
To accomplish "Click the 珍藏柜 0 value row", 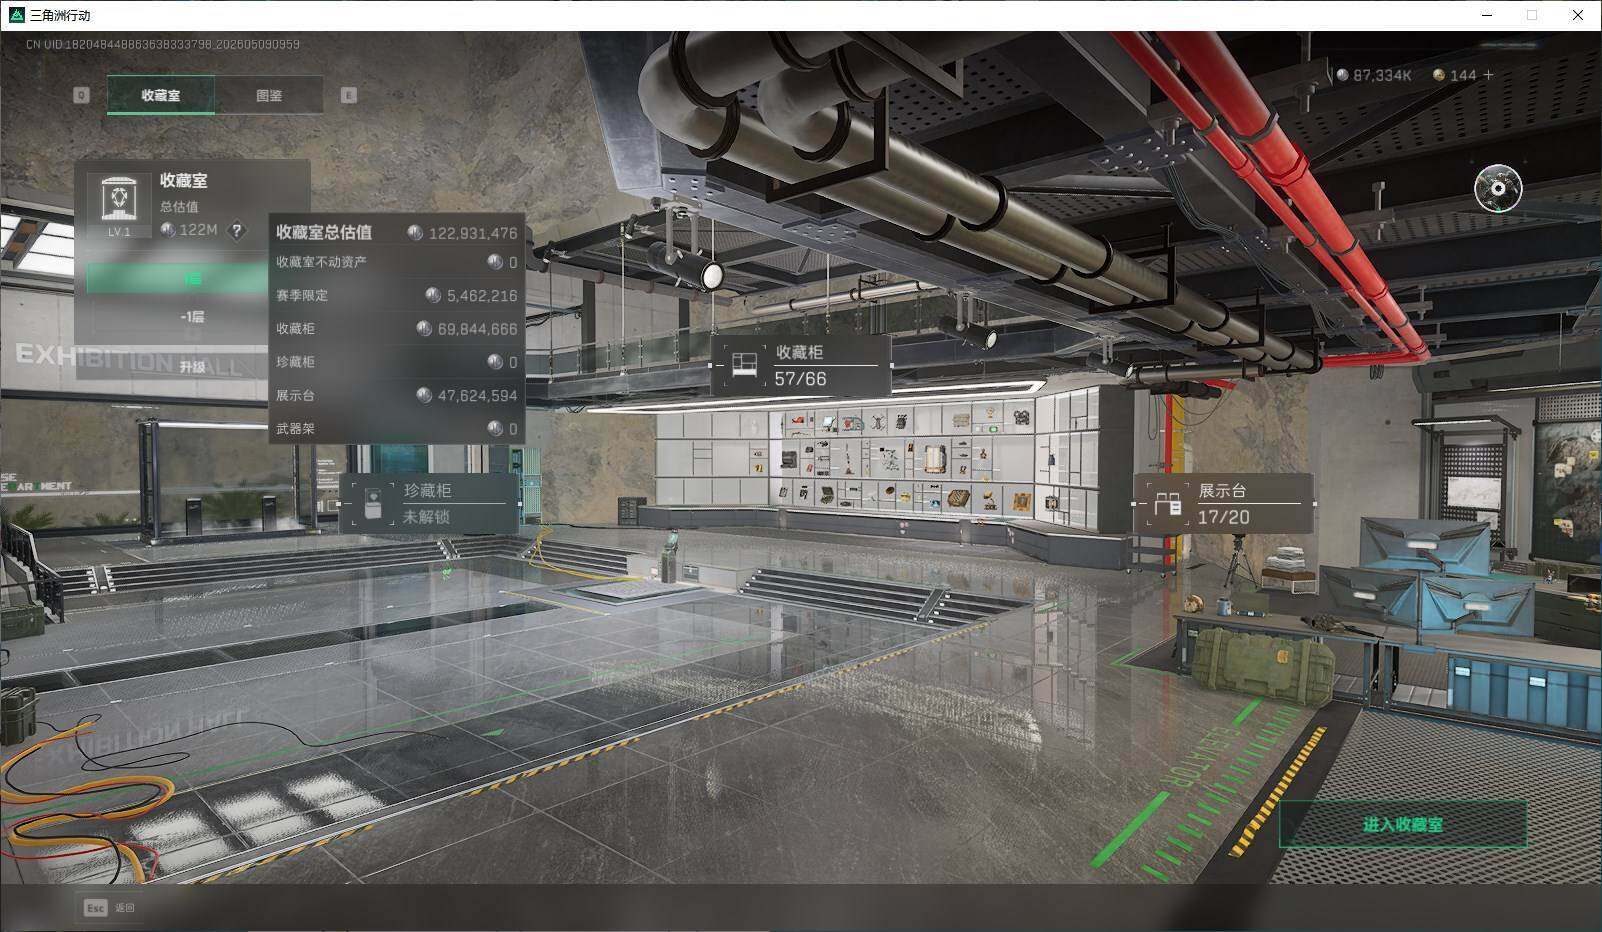I will (x=397, y=361).
